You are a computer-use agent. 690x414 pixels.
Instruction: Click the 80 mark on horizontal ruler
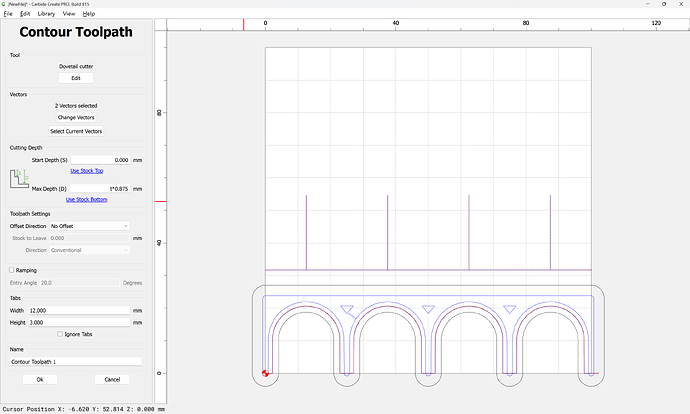(526, 23)
